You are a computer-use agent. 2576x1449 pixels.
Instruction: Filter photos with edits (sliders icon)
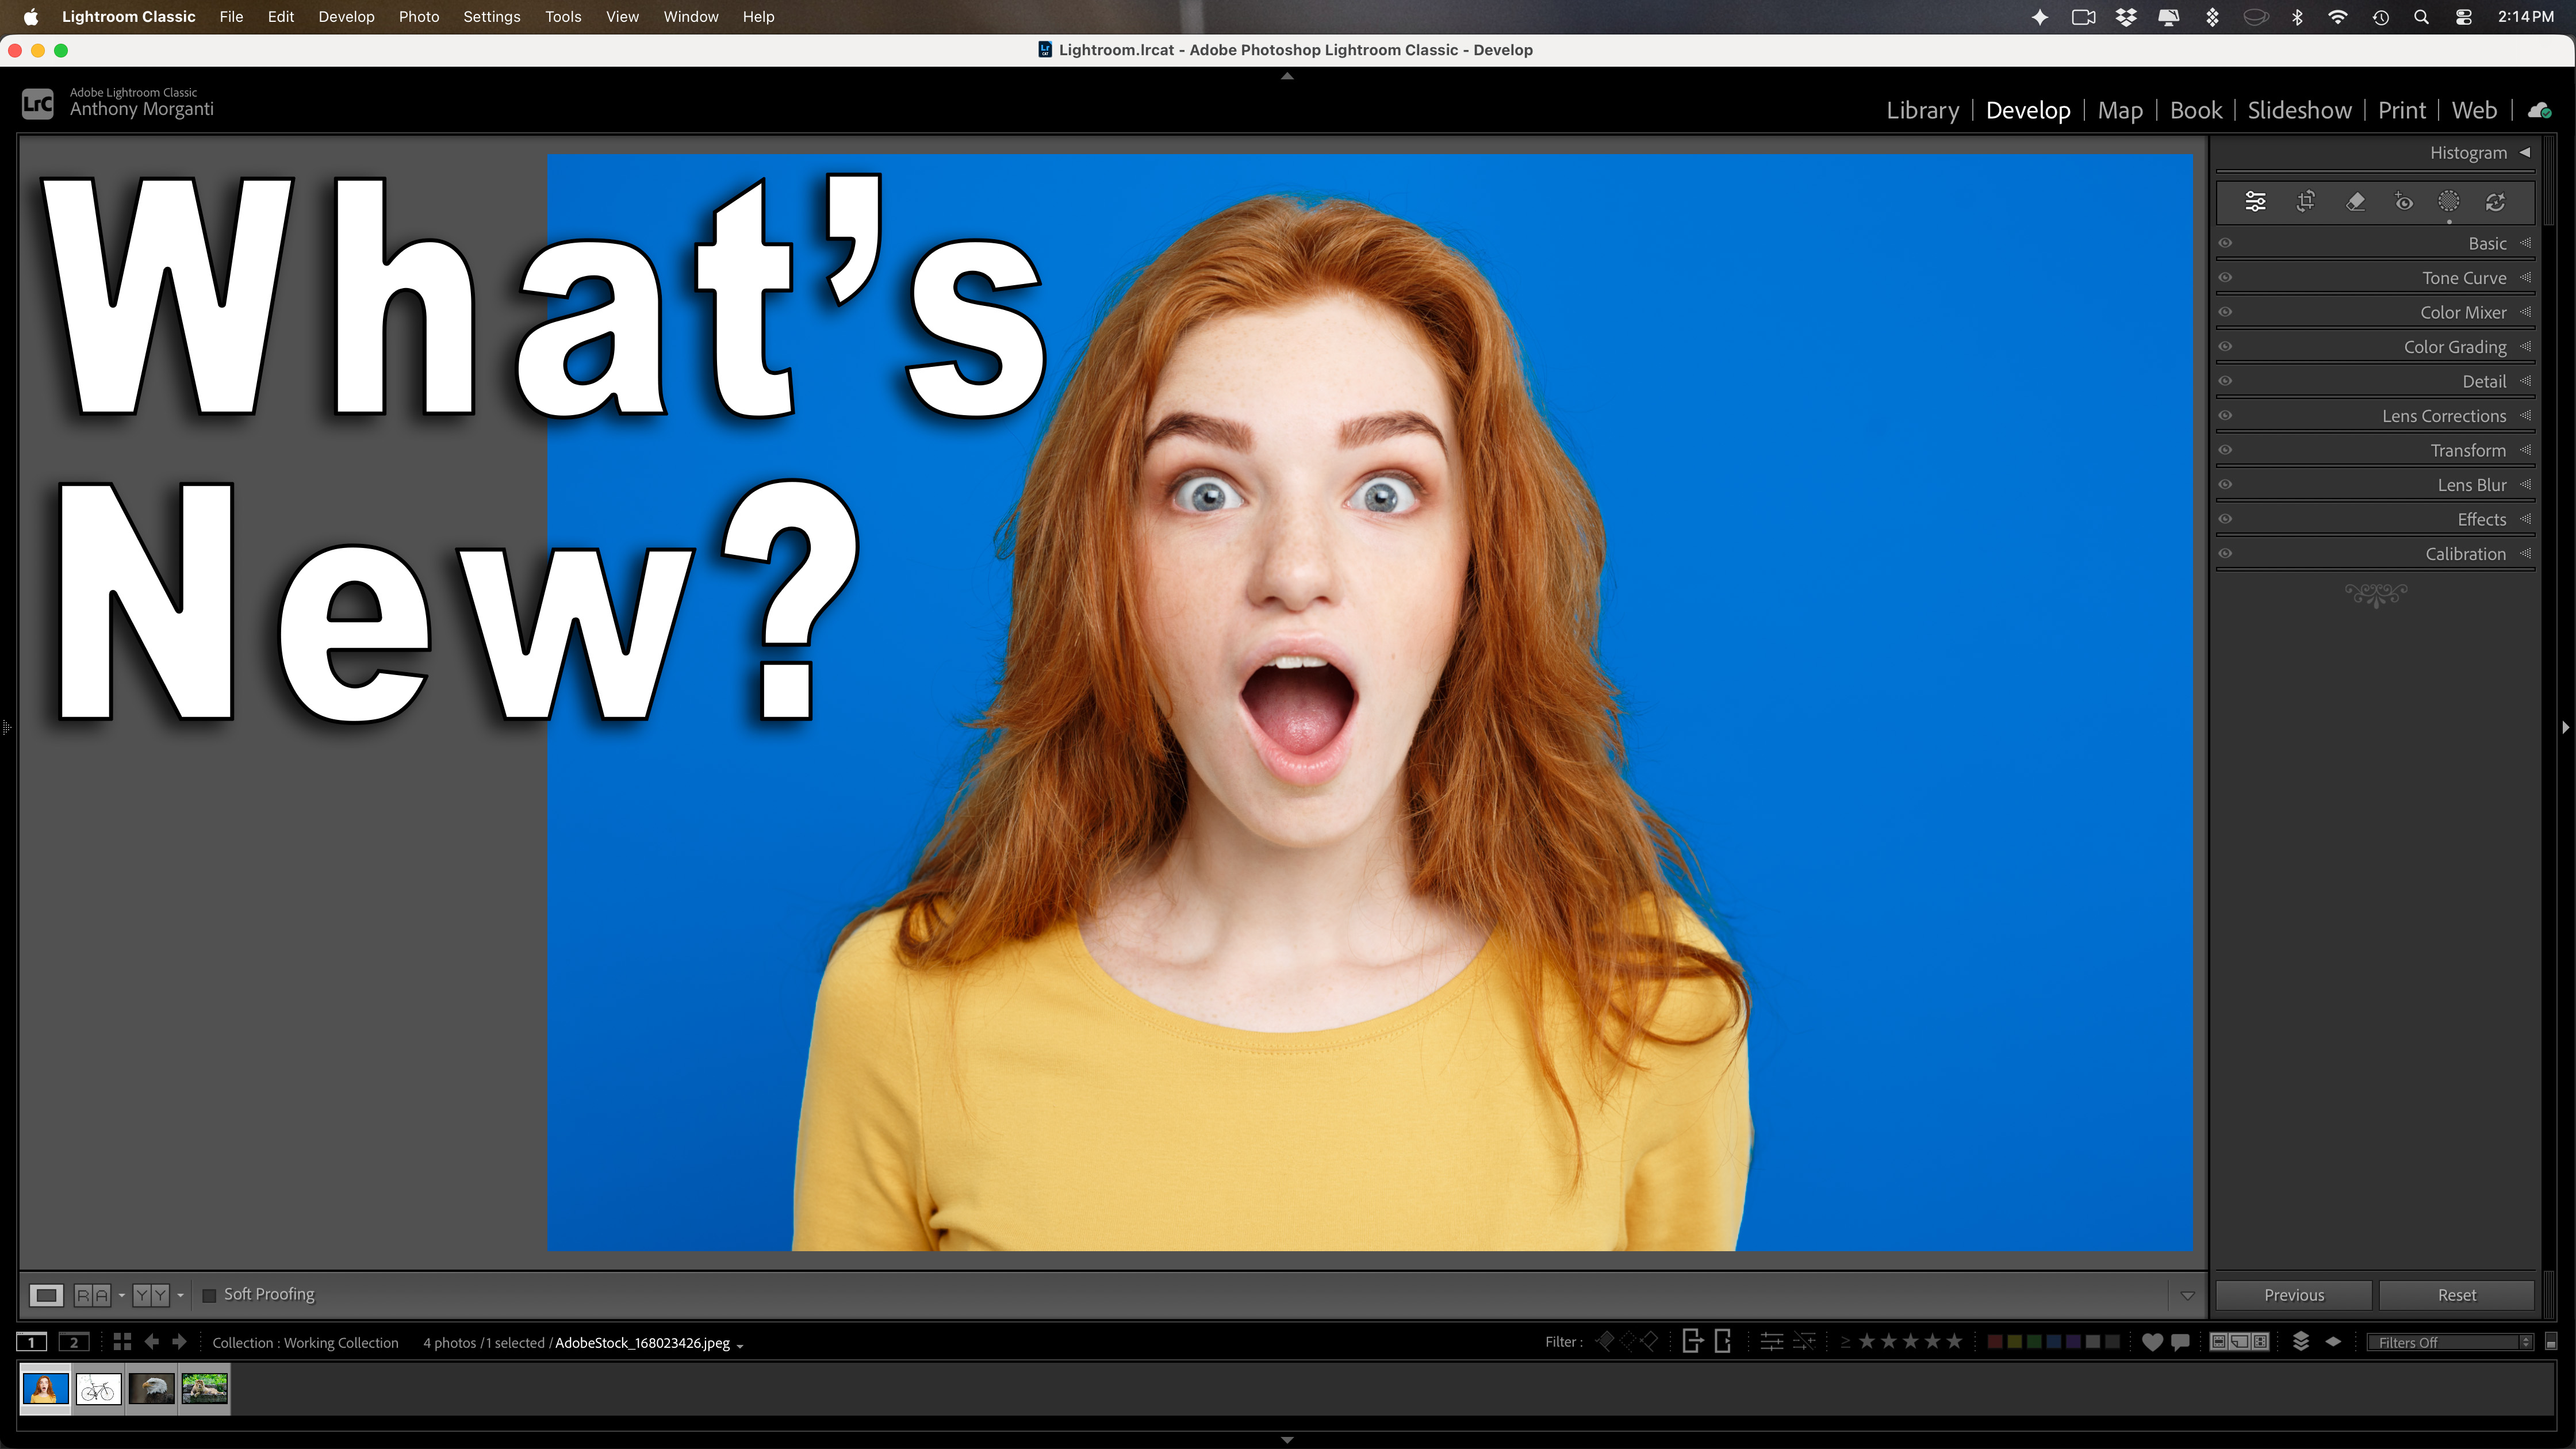coord(1772,1342)
